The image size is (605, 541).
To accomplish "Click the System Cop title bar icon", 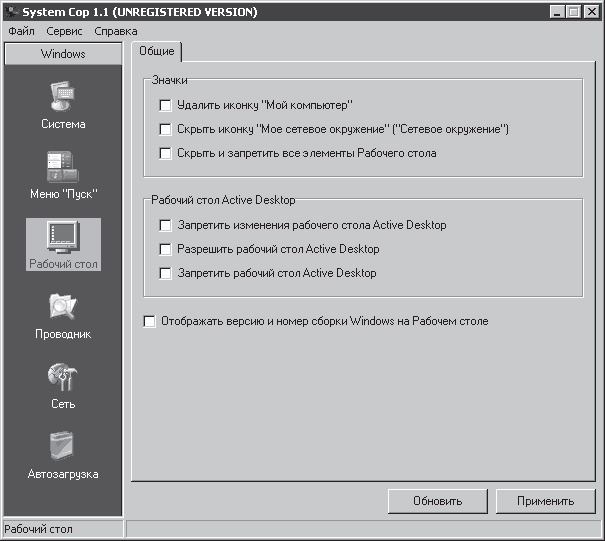I will [11, 12].
